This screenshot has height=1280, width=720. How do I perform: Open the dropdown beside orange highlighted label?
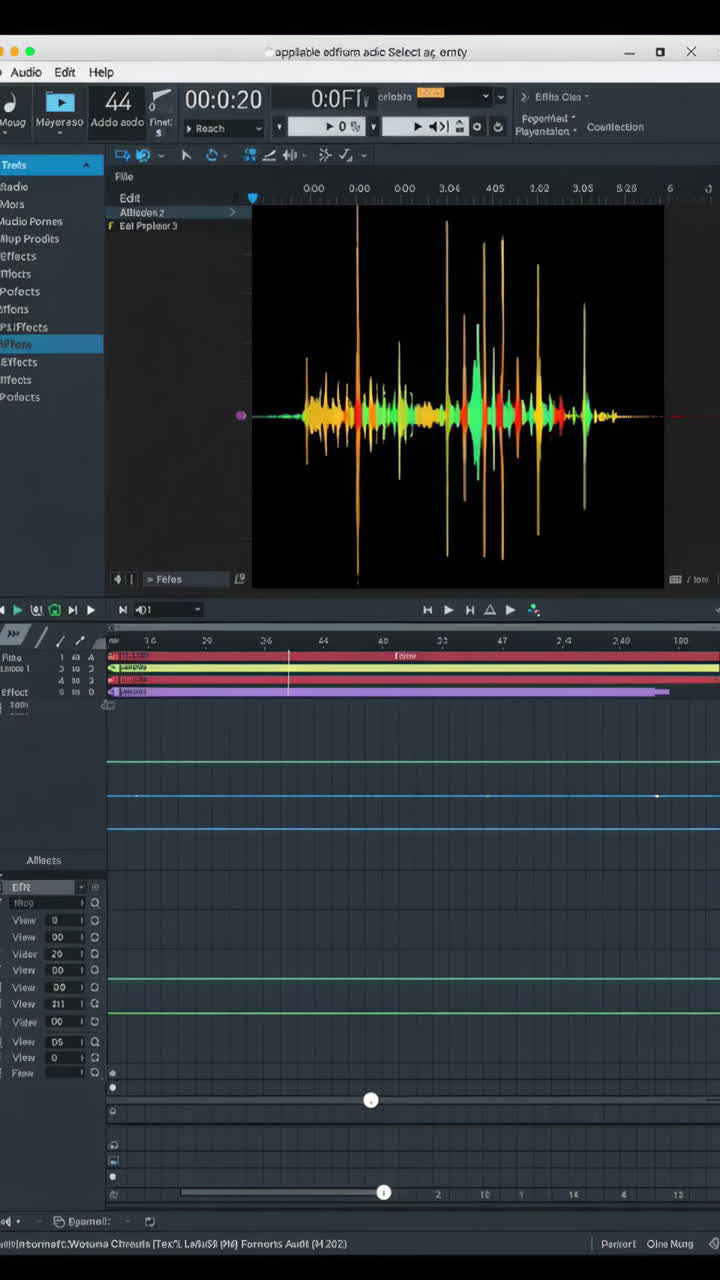tap(486, 96)
